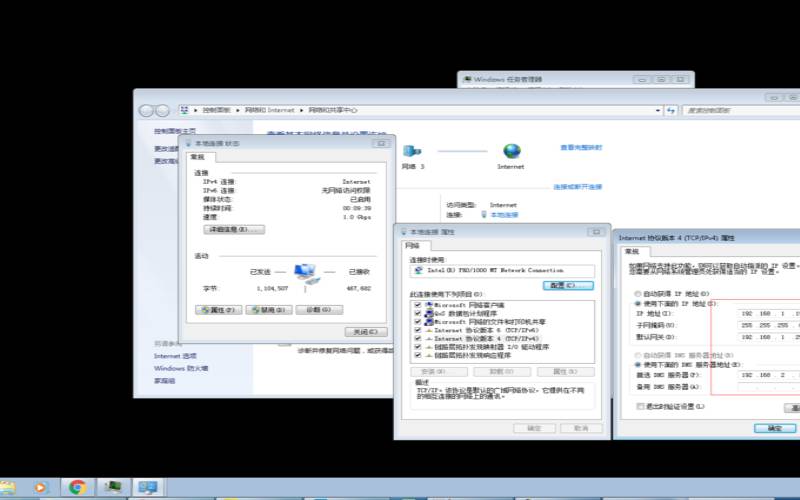The height and width of the screenshot is (500, 800).
Task: Click the 默认网关 input field
Action: [769, 337]
